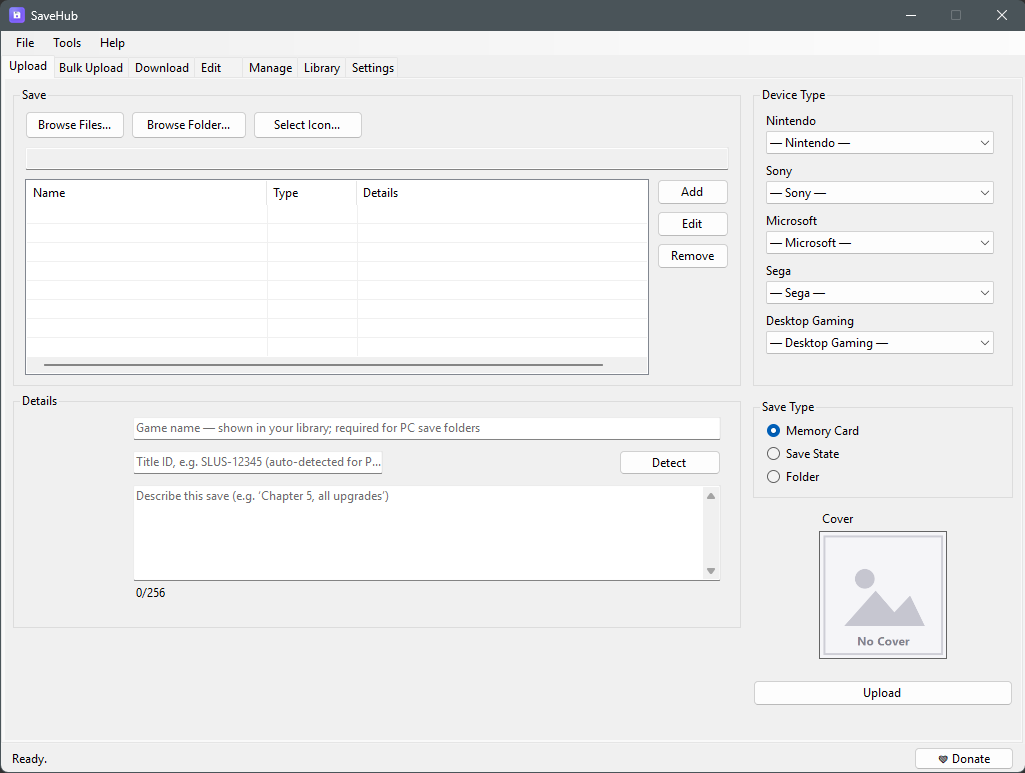Click the Detect button
Image resolution: width=1025 pixels, height=773 pixels.
[669, 463]
